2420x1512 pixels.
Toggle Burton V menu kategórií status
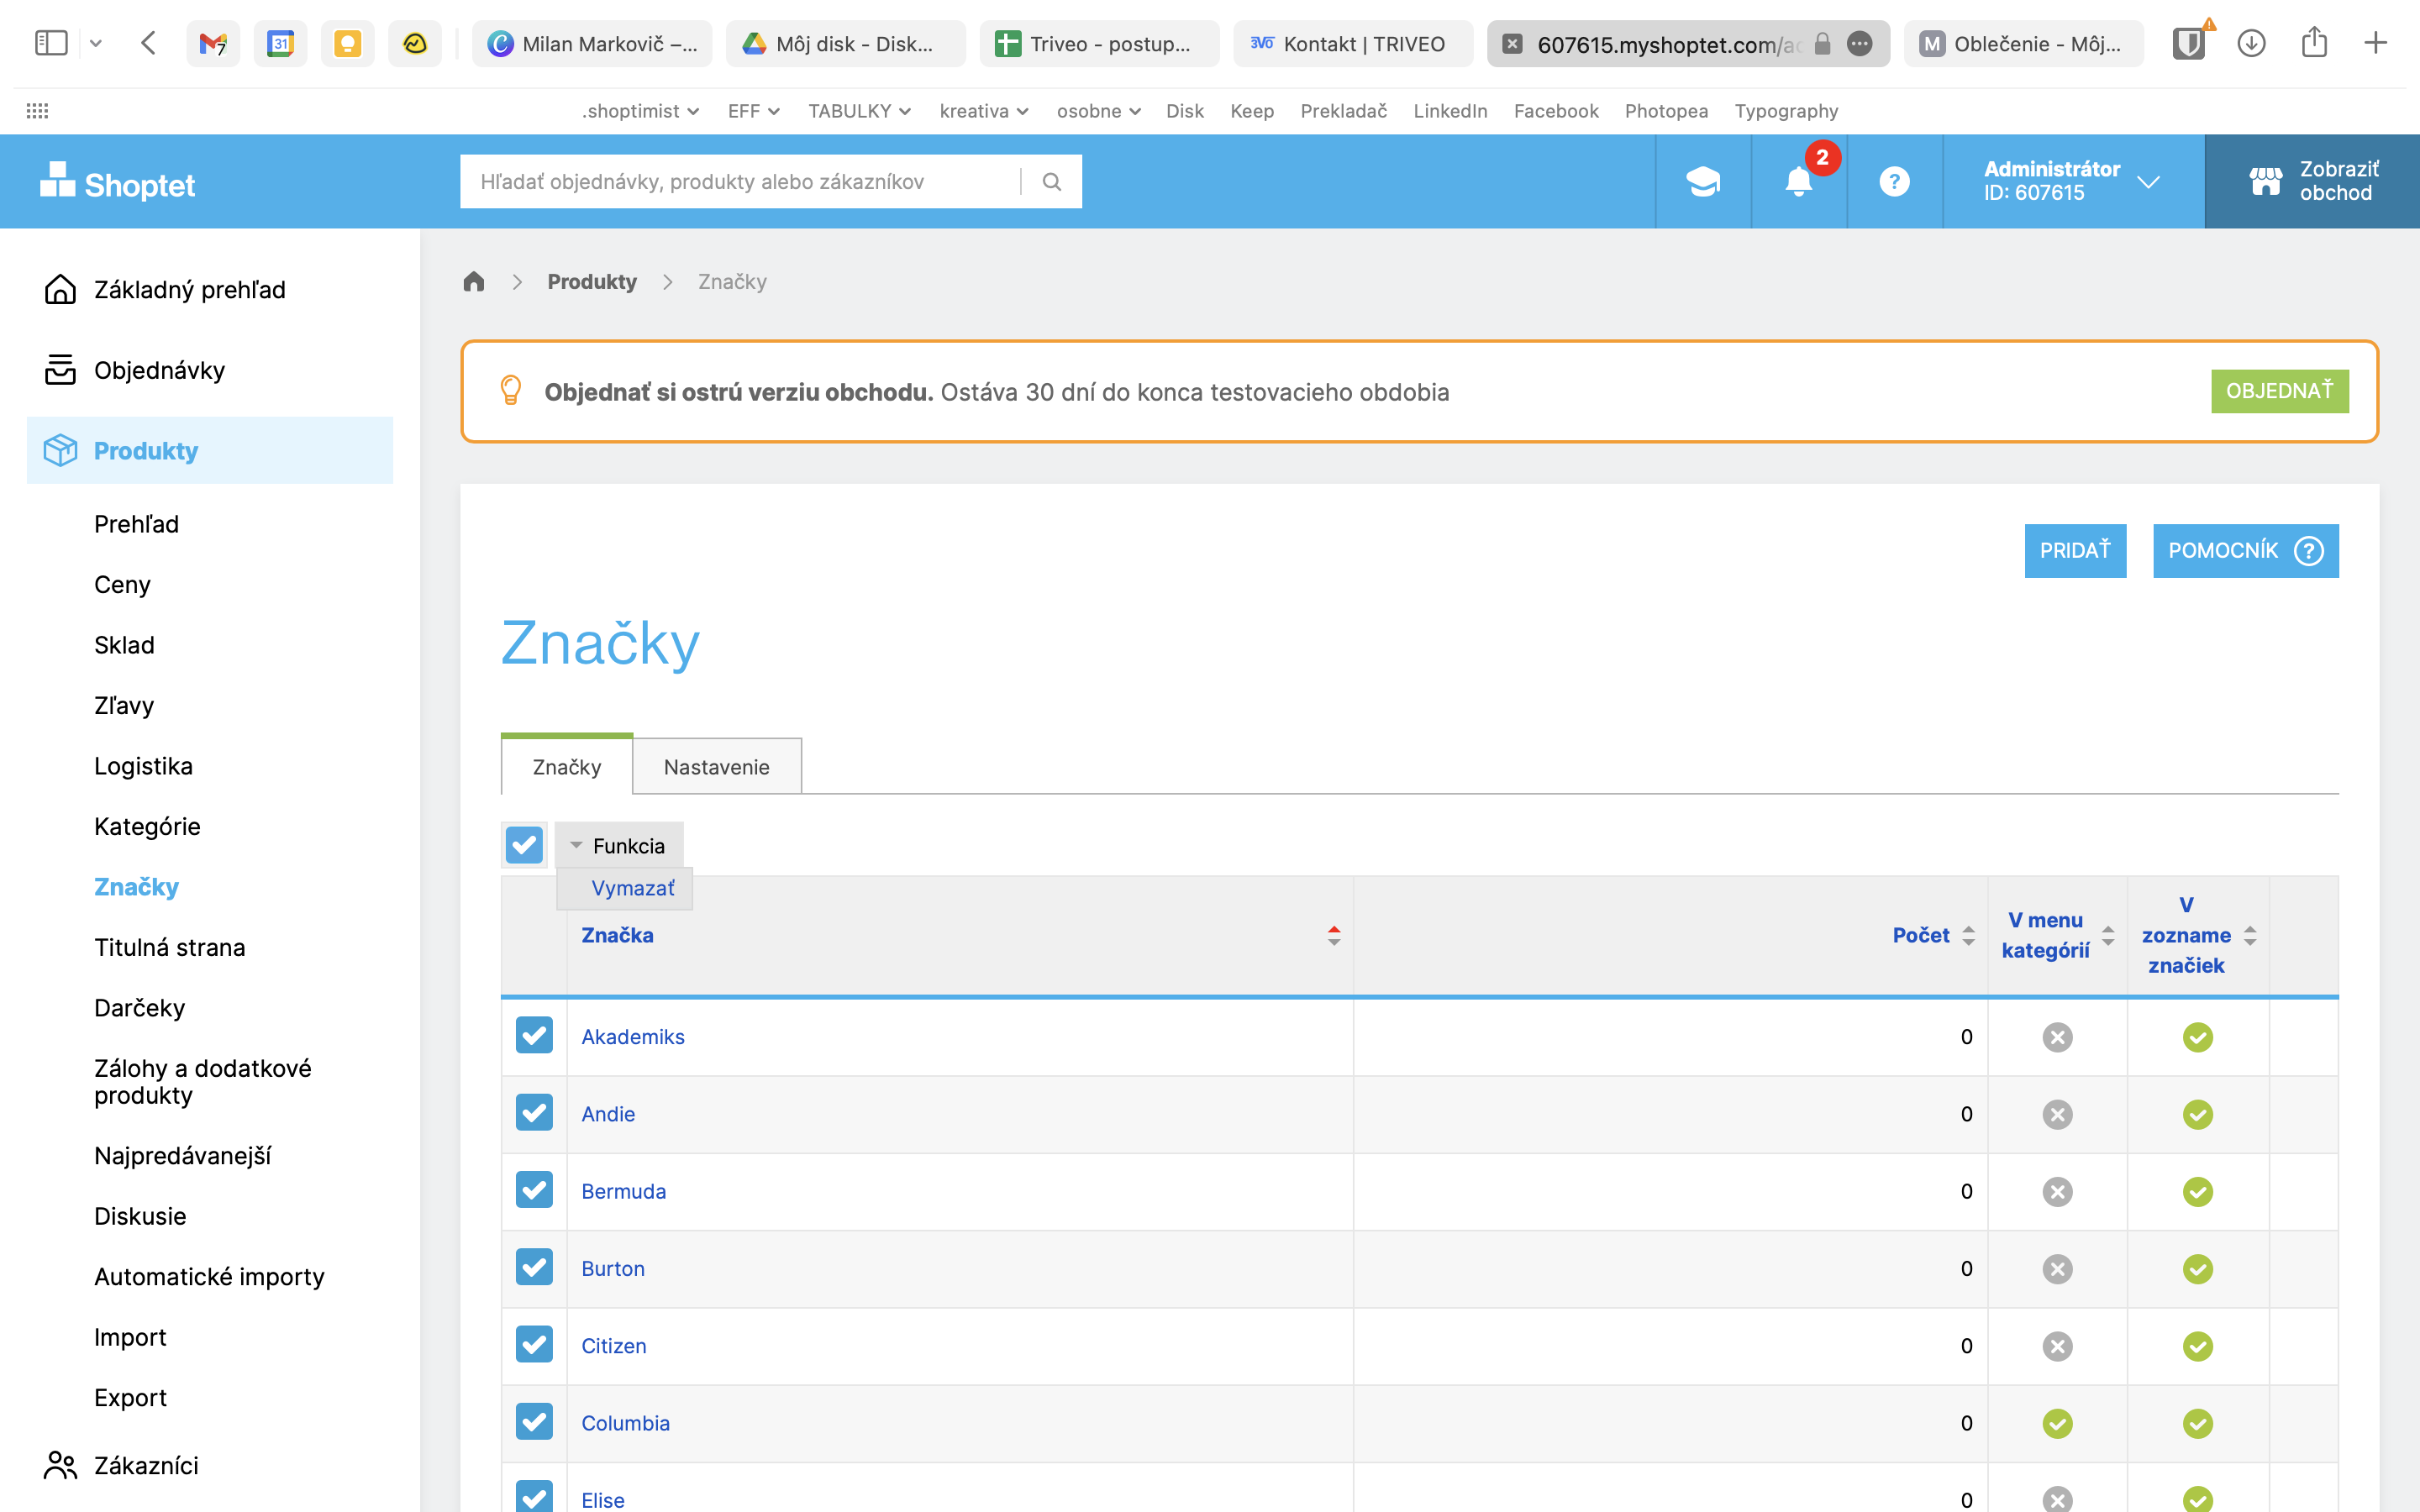pyautogui.click(x=2057, y=1269)
